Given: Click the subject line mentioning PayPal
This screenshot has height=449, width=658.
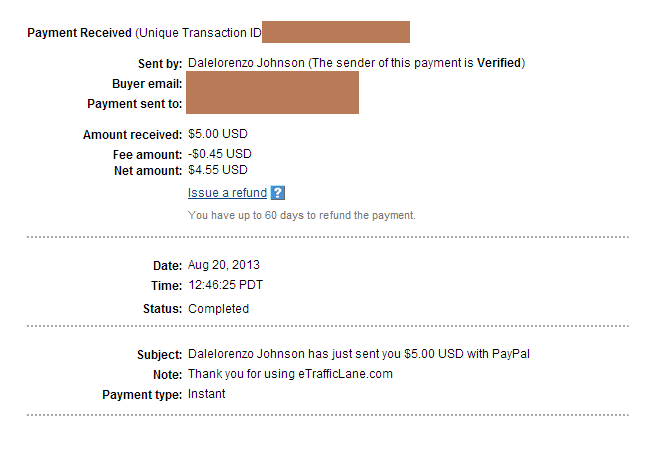Looking at the screenshot, I should pyautogui.click(x=358, y=354).
